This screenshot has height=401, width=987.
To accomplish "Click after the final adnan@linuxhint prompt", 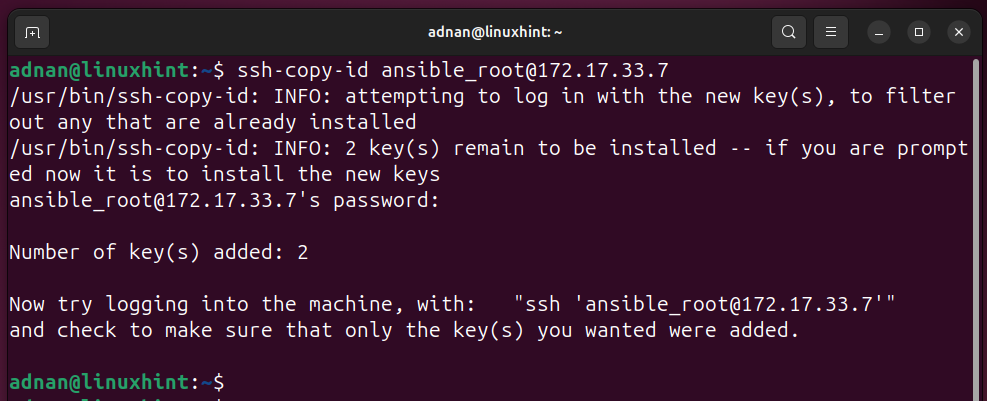I will click(234, 382).
